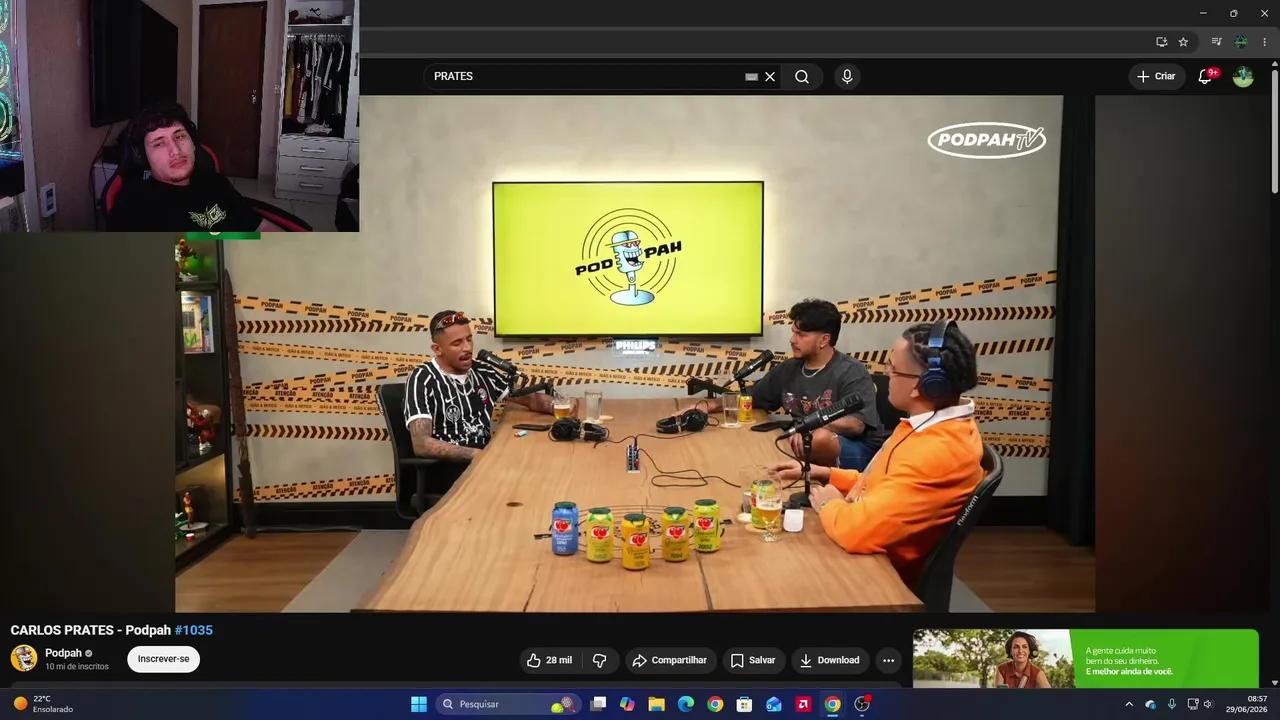The height and width of the screenshot is (720, 1280).
Task: Click the #1035 hashtag link in title
Action: pyautogui.click(x=194, y=630)
